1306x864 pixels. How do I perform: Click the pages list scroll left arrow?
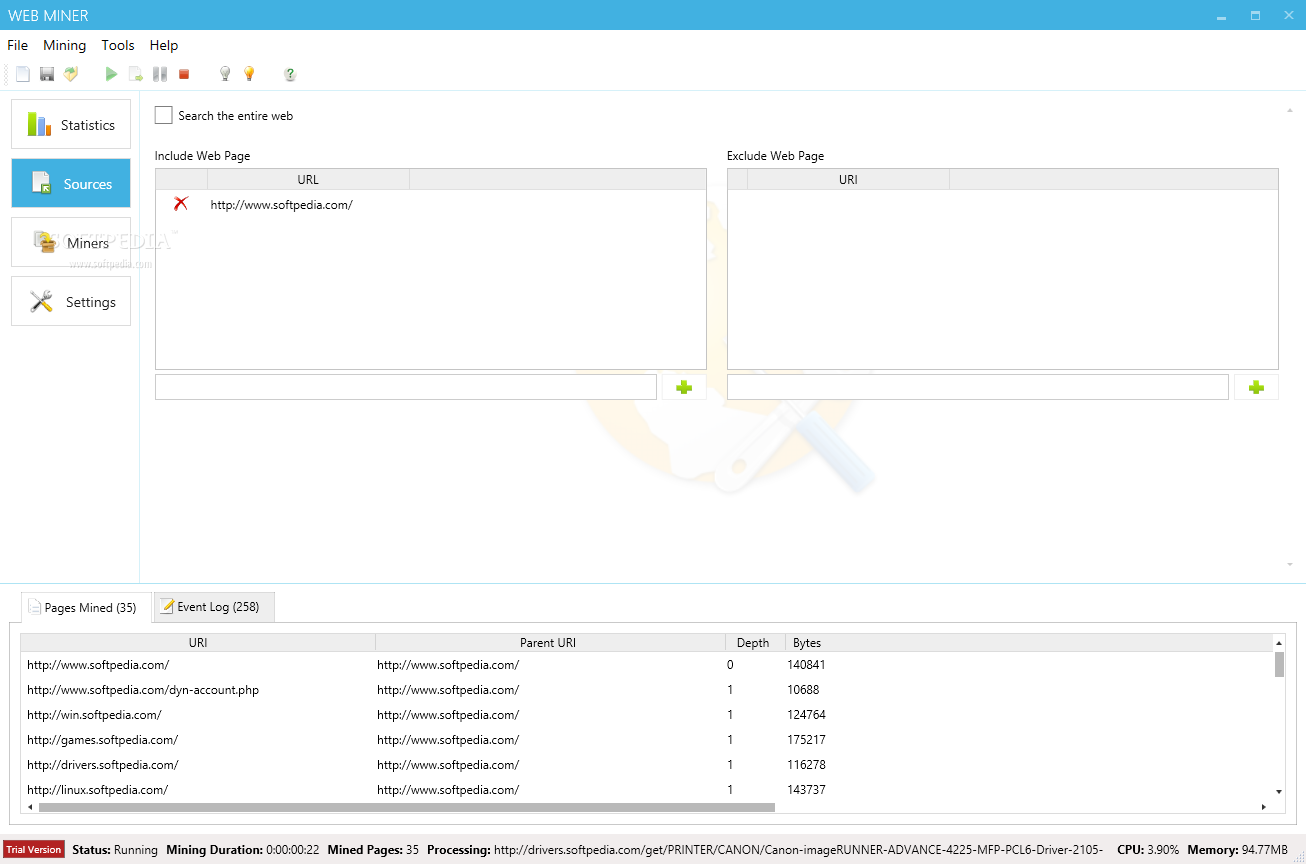pyautogui.click(x=30, y=807)
